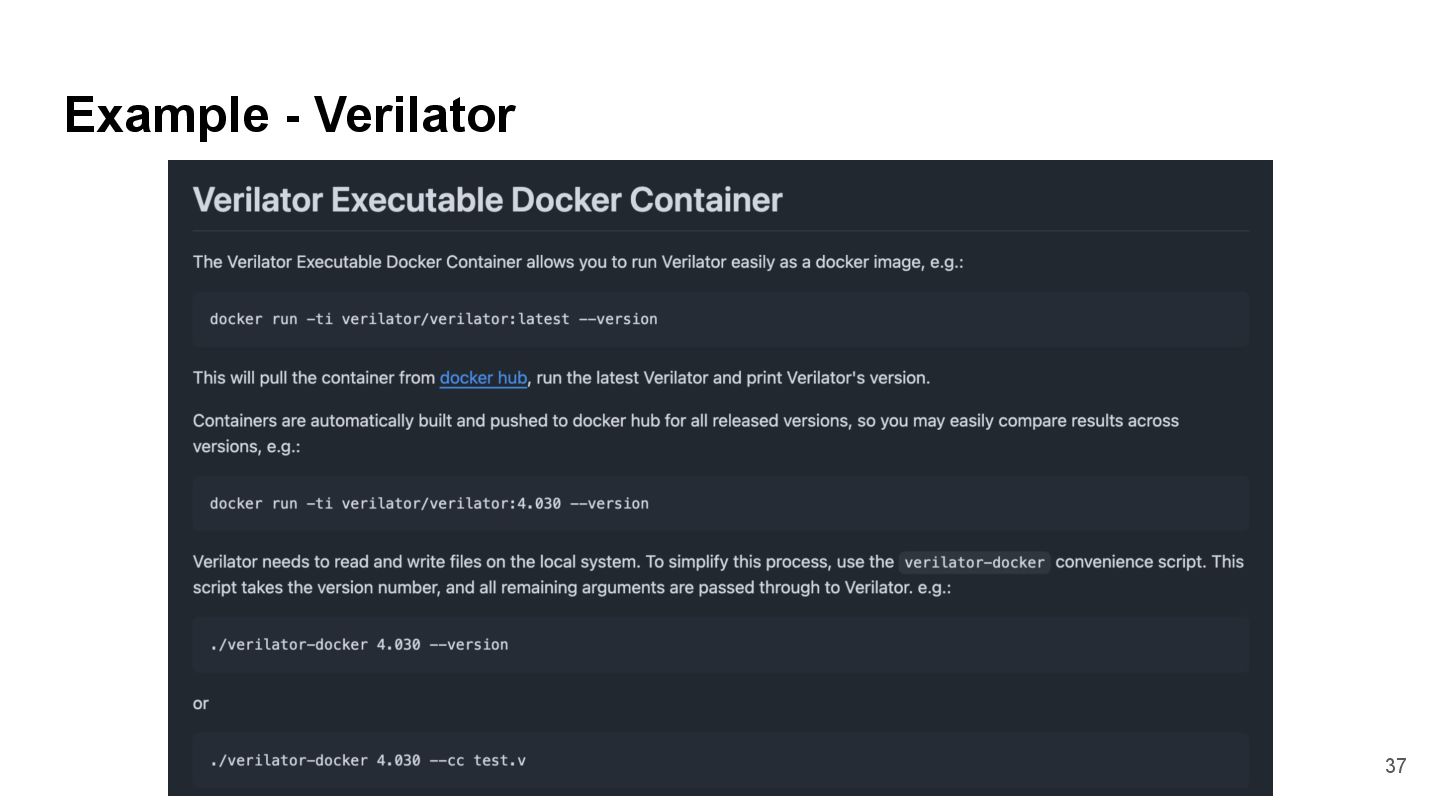Click the paragraph starting Containers are automatically built

point(685,421)
